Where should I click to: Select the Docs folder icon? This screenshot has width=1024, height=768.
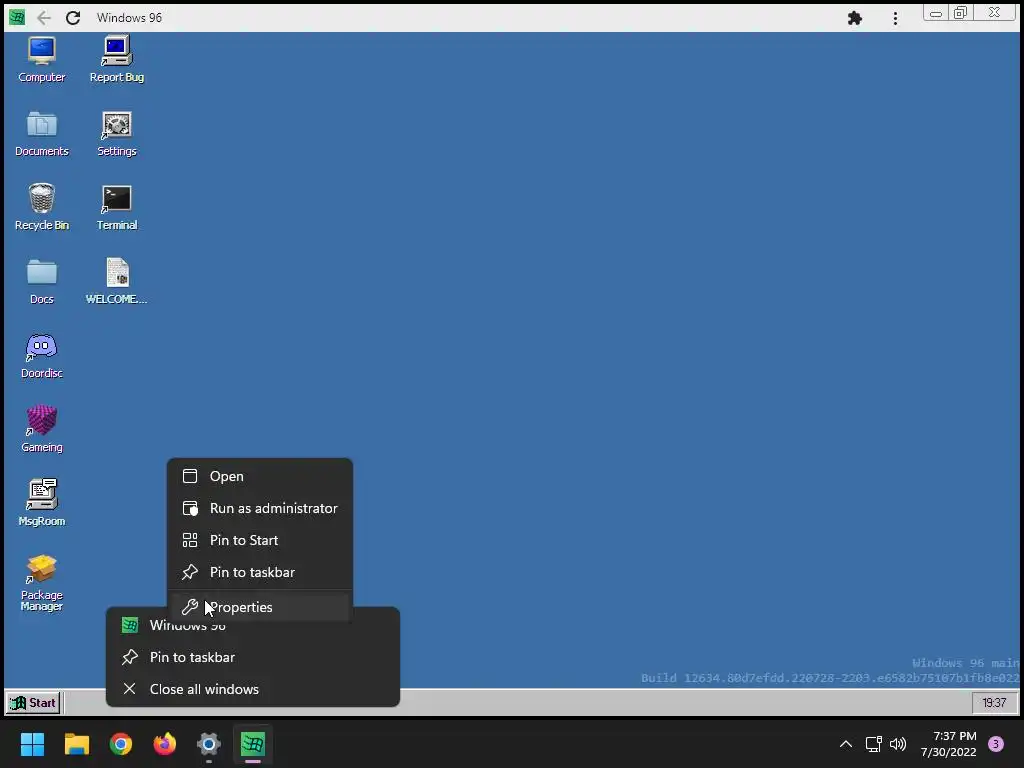42,281
